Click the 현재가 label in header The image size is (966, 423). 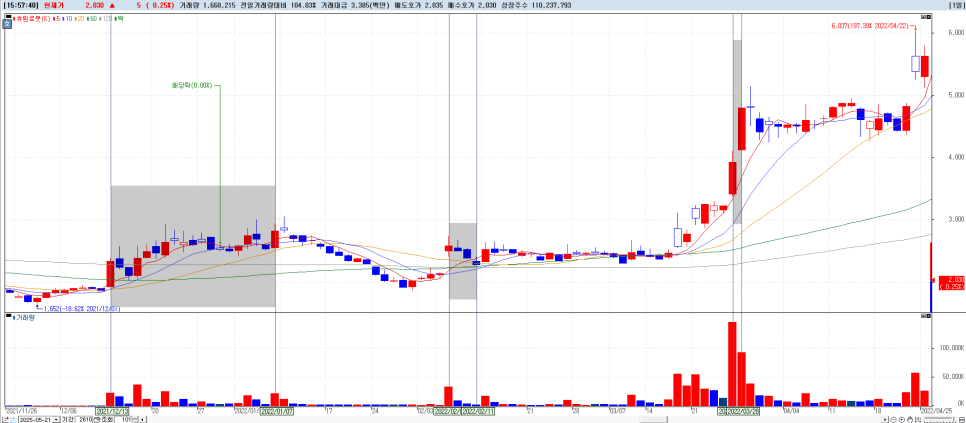[52, 5]
